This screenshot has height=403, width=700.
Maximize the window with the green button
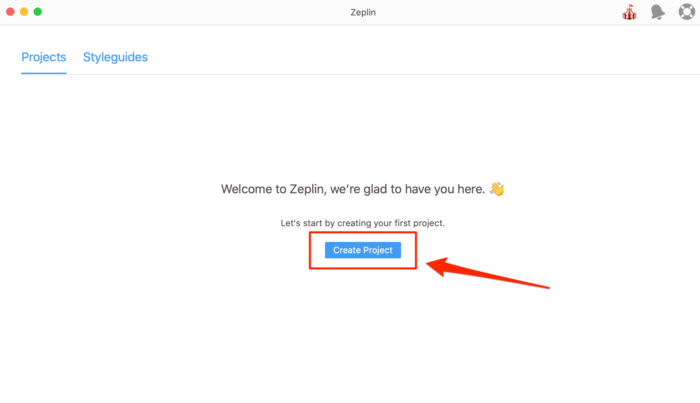(x=38, y=12)
